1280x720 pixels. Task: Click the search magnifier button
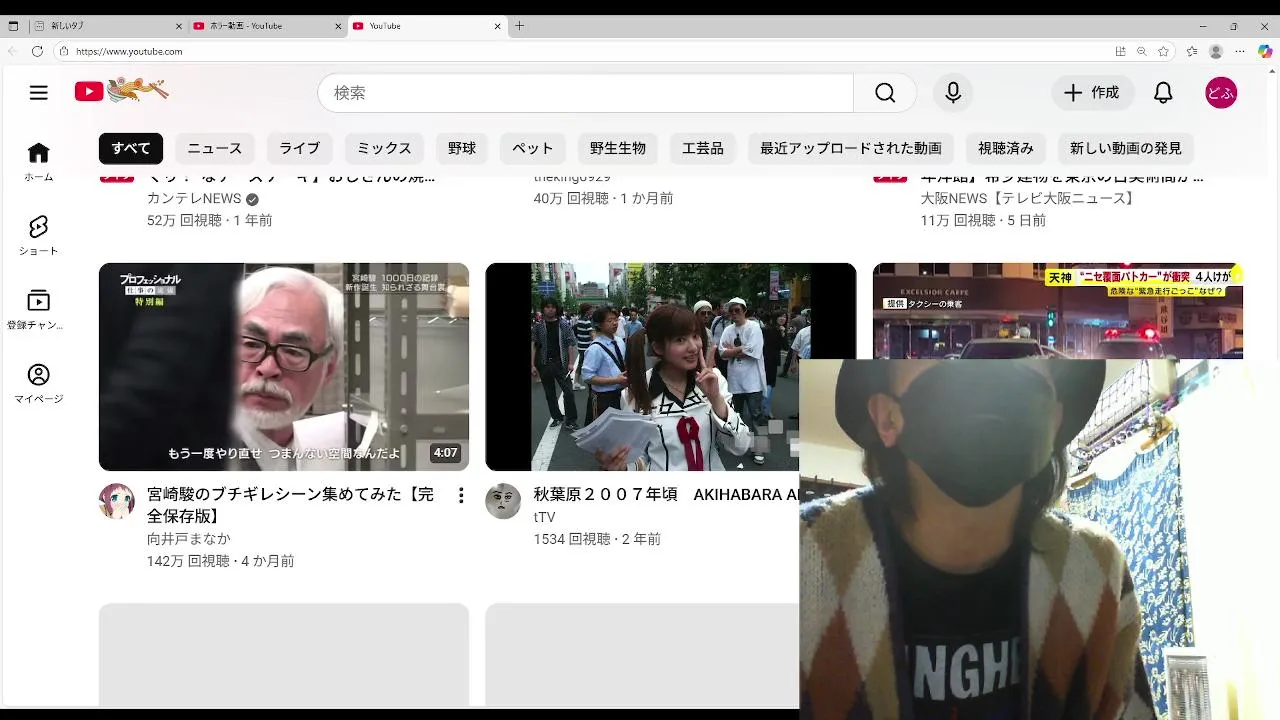coord(885,93)
